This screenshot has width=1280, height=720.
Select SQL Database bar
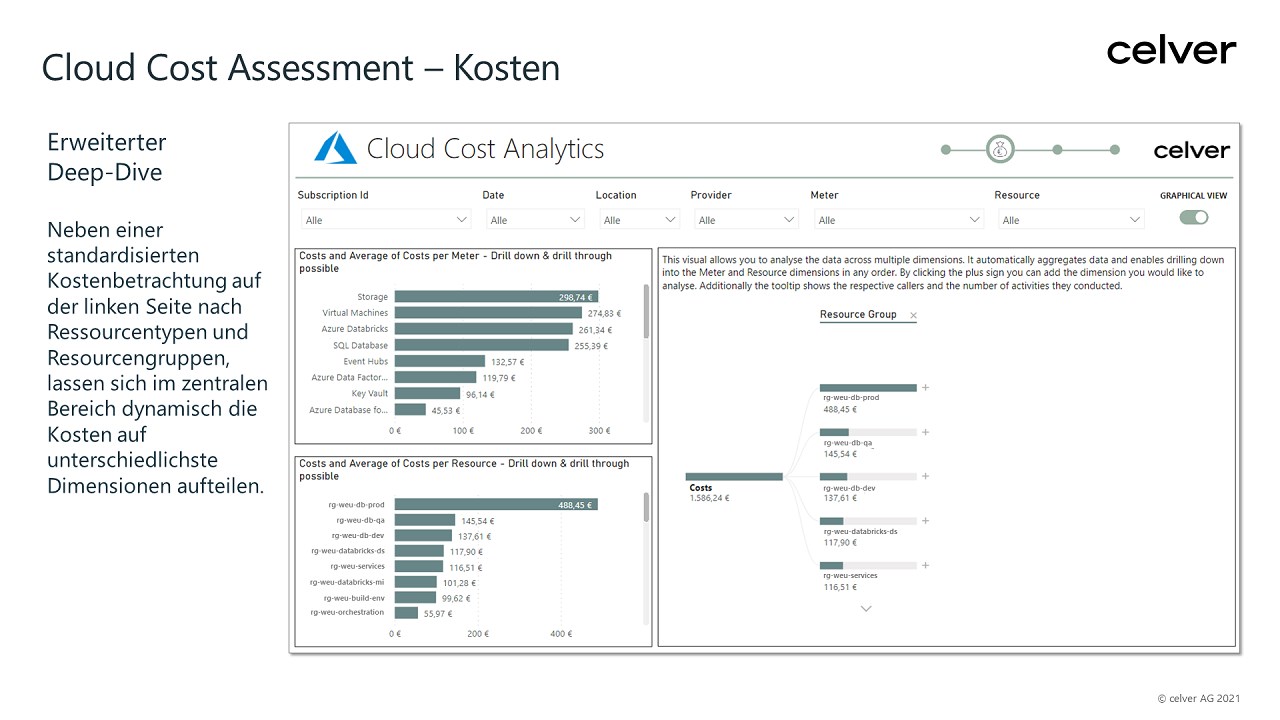point(481,345)
